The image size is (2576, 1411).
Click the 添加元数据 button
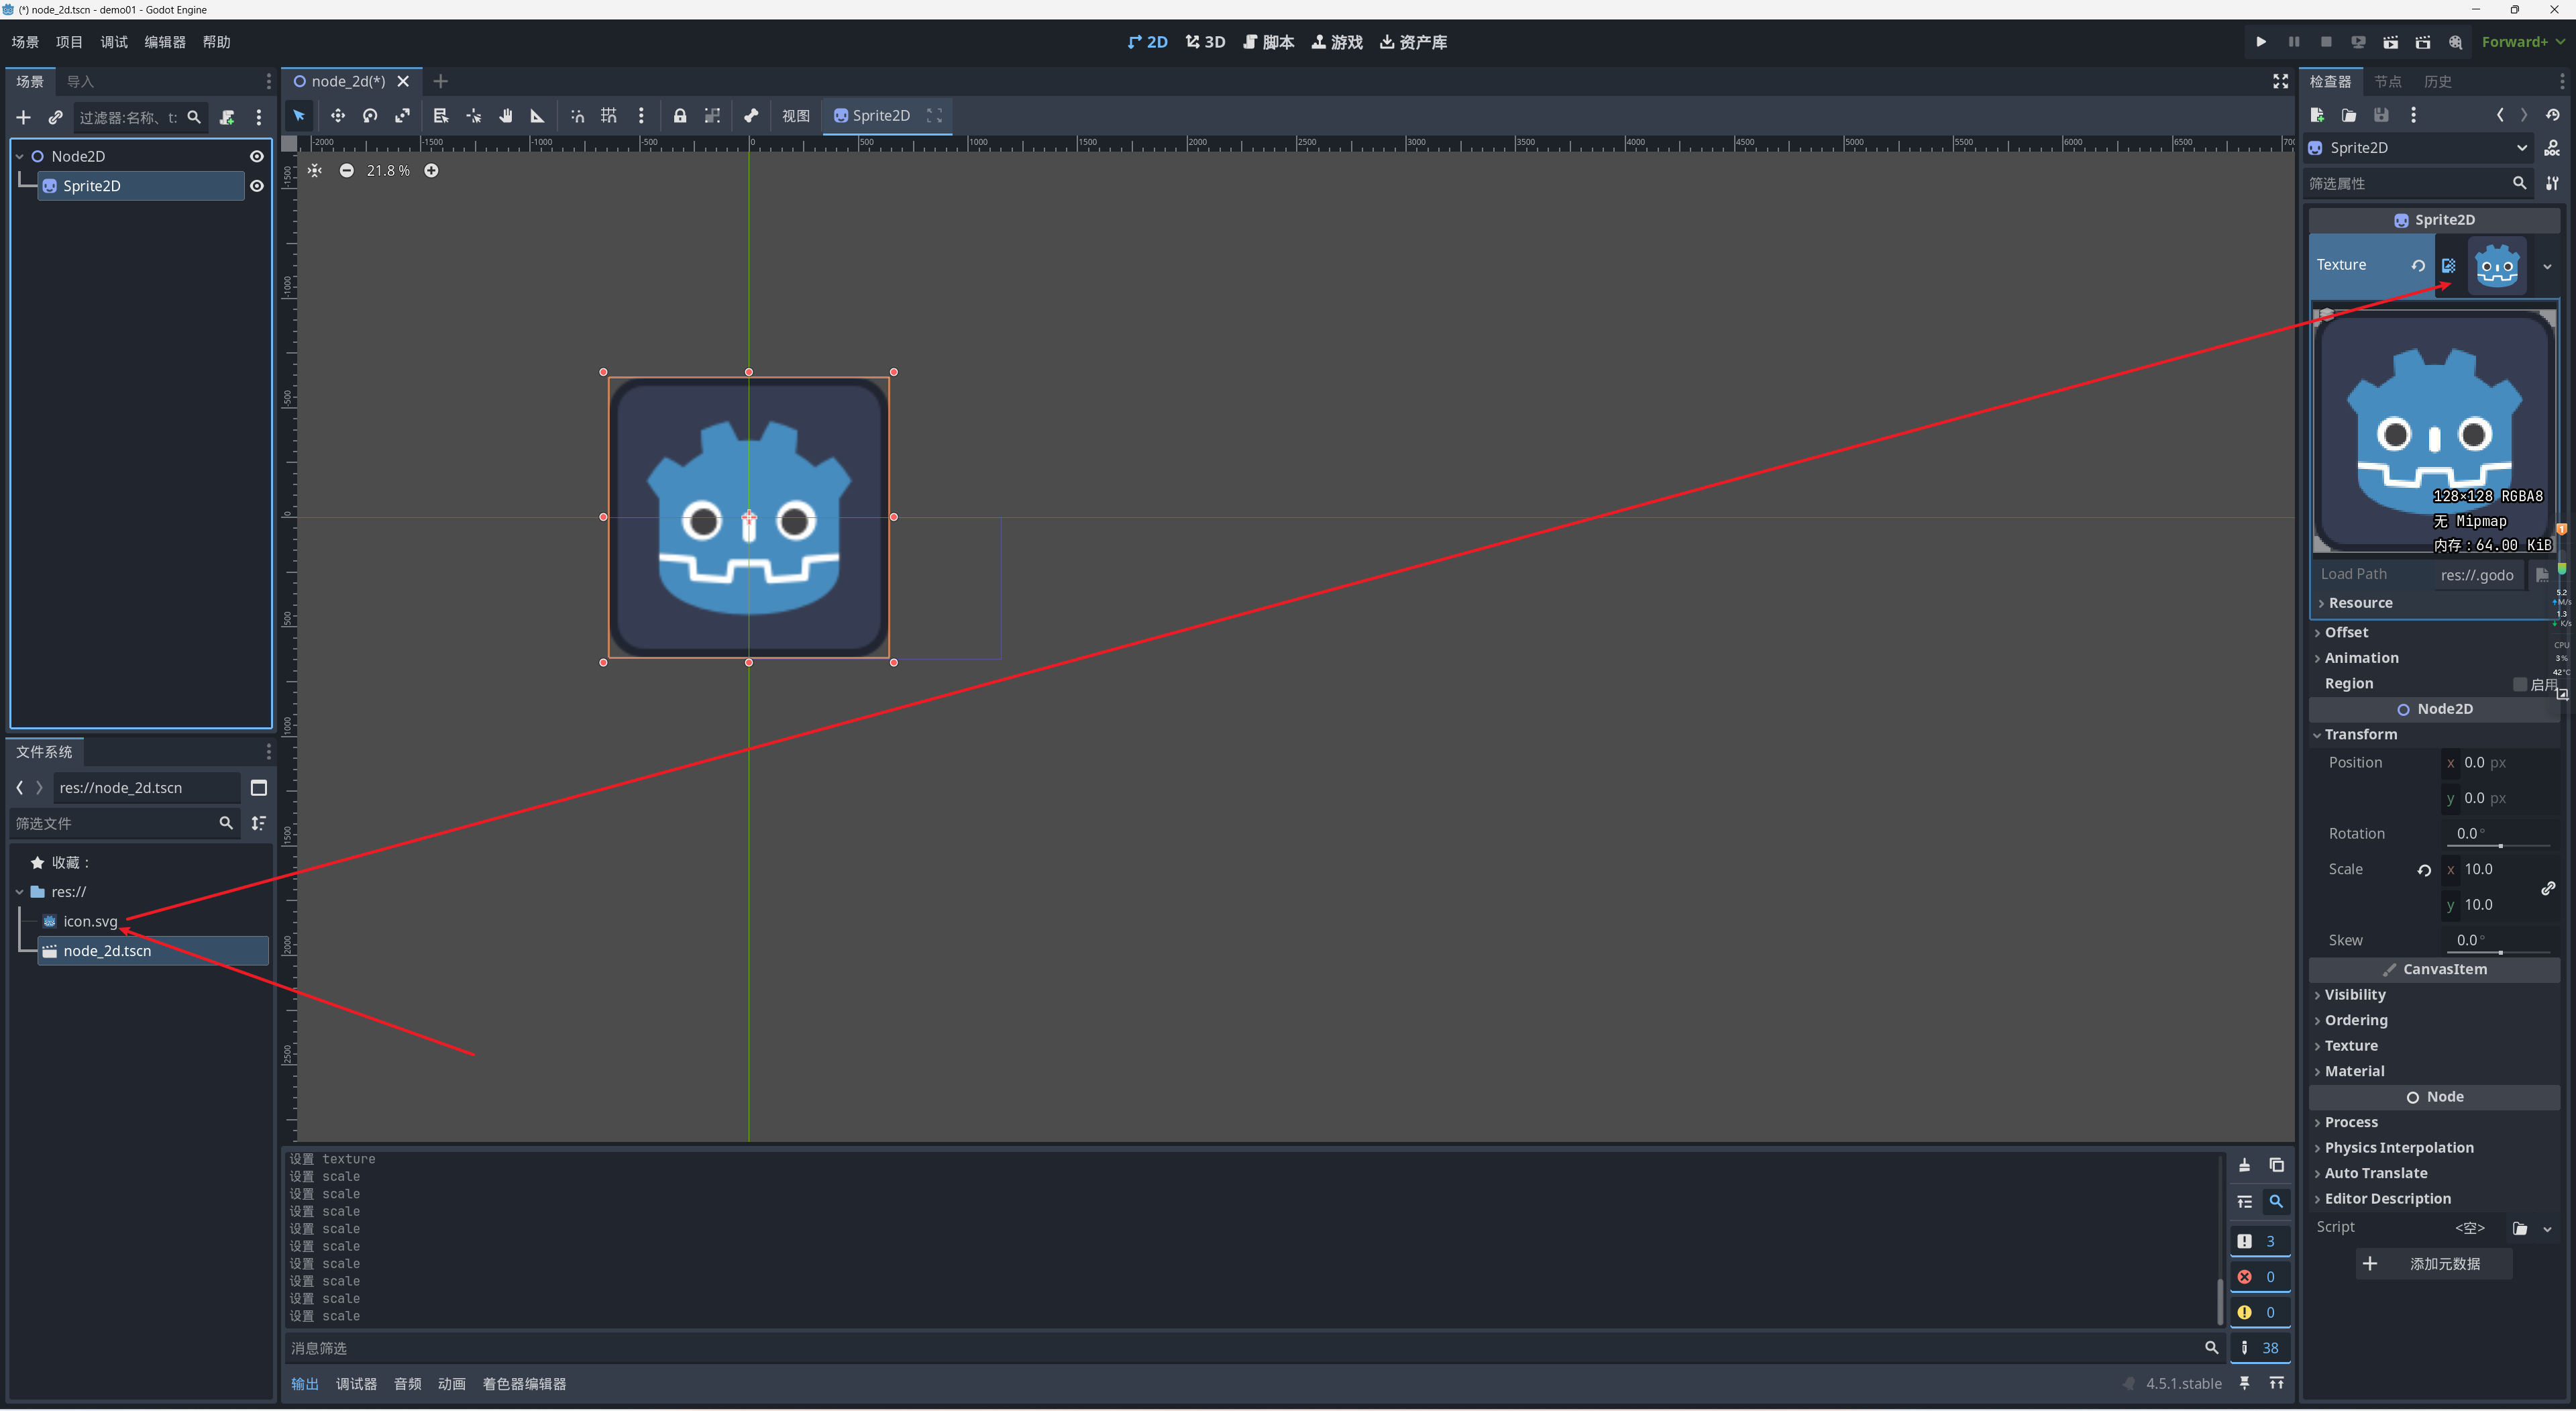click(2433, 1264)
